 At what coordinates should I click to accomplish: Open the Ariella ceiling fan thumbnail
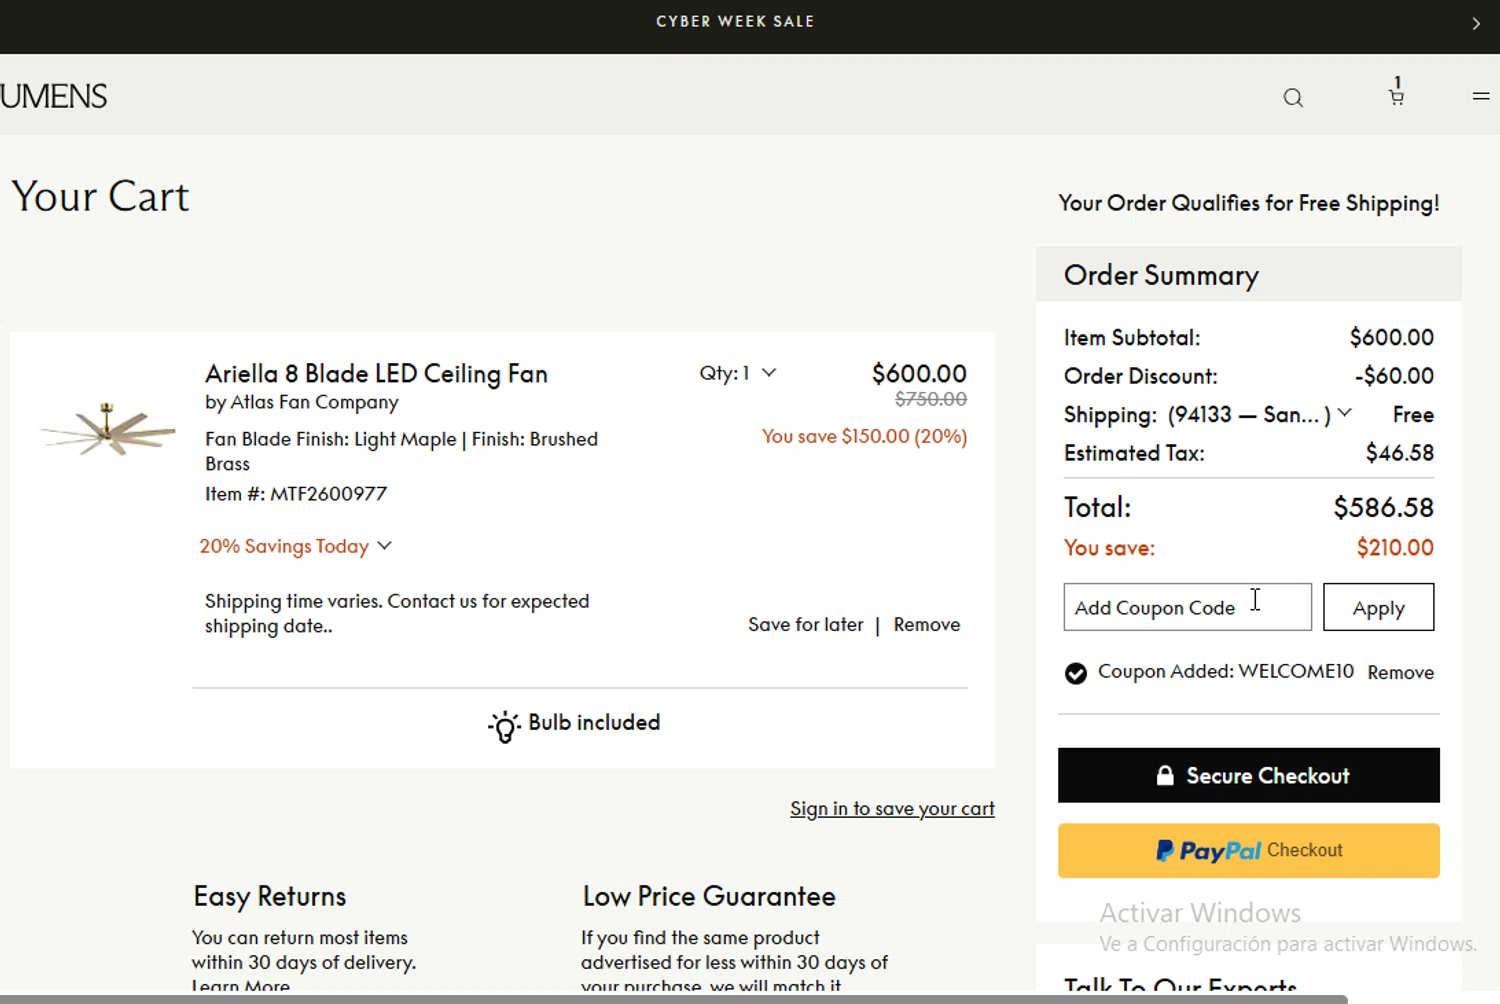[x=108, y=430]
